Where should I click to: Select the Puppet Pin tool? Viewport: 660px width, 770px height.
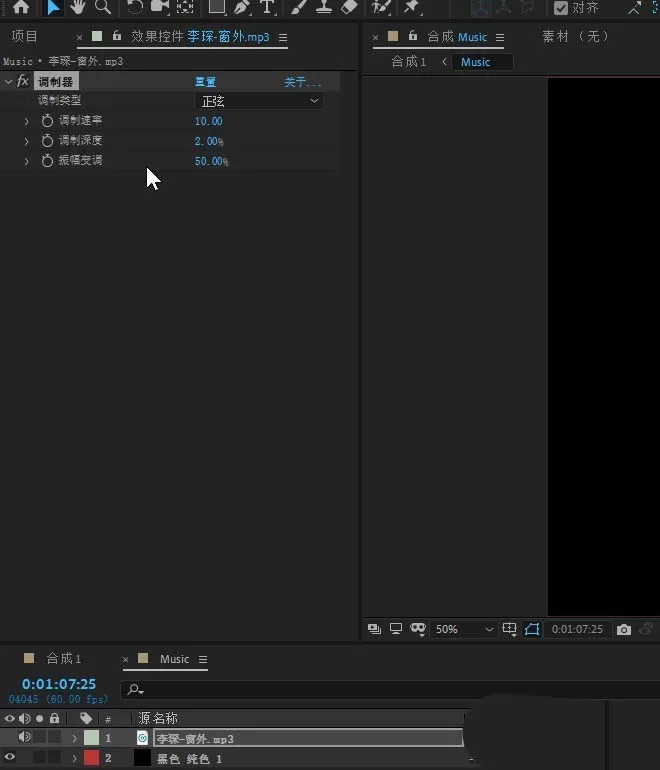click(x=412, y=7)
